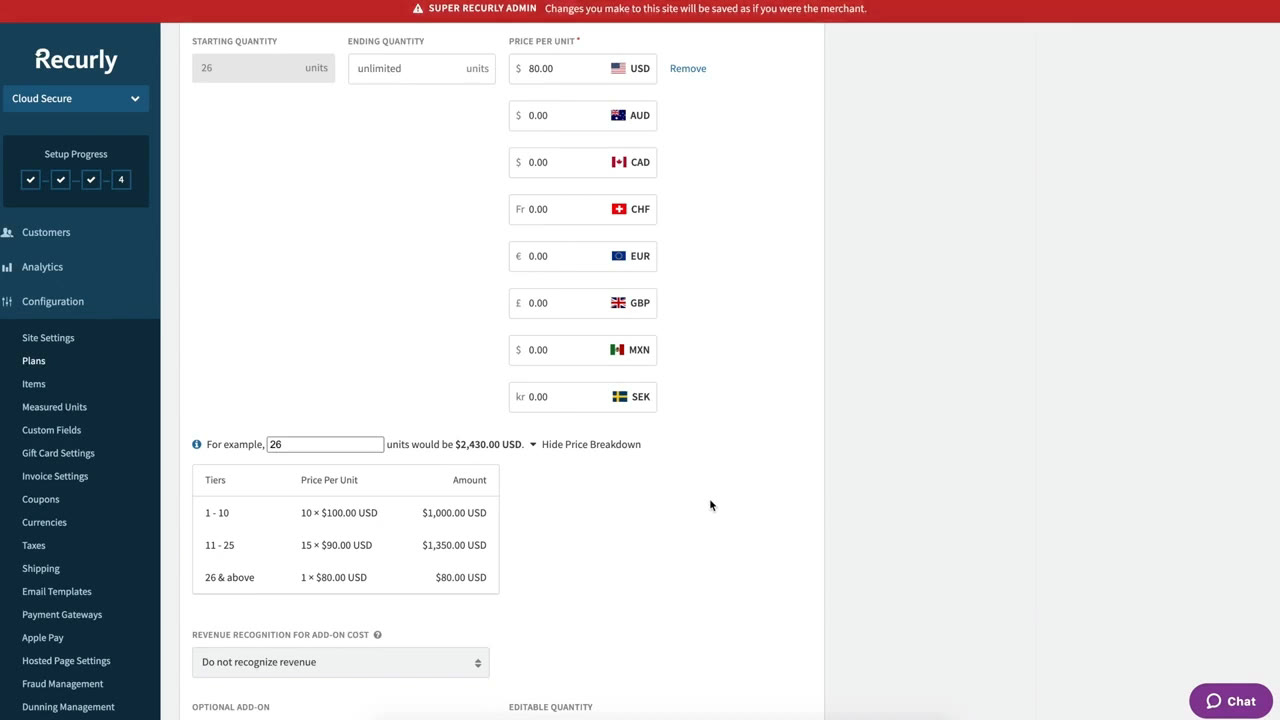Screen dimensions: 1280x720
Task: Click the first setup progress checkmark
Action: (x=31, y=180)
